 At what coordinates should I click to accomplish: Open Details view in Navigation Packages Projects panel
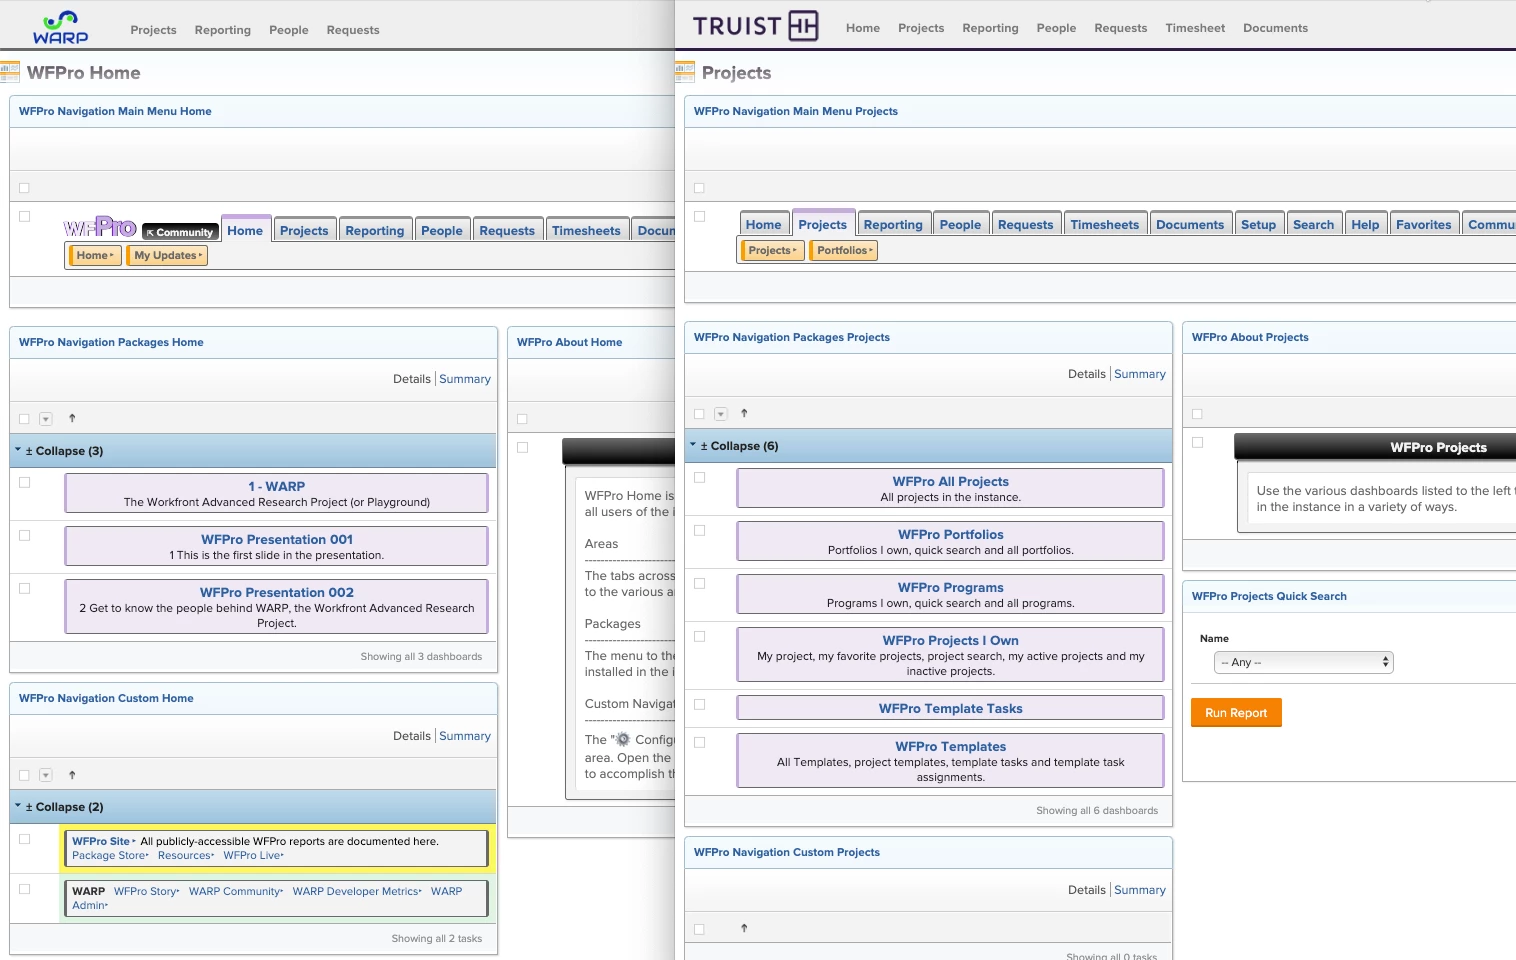[x=1086, y=374]
